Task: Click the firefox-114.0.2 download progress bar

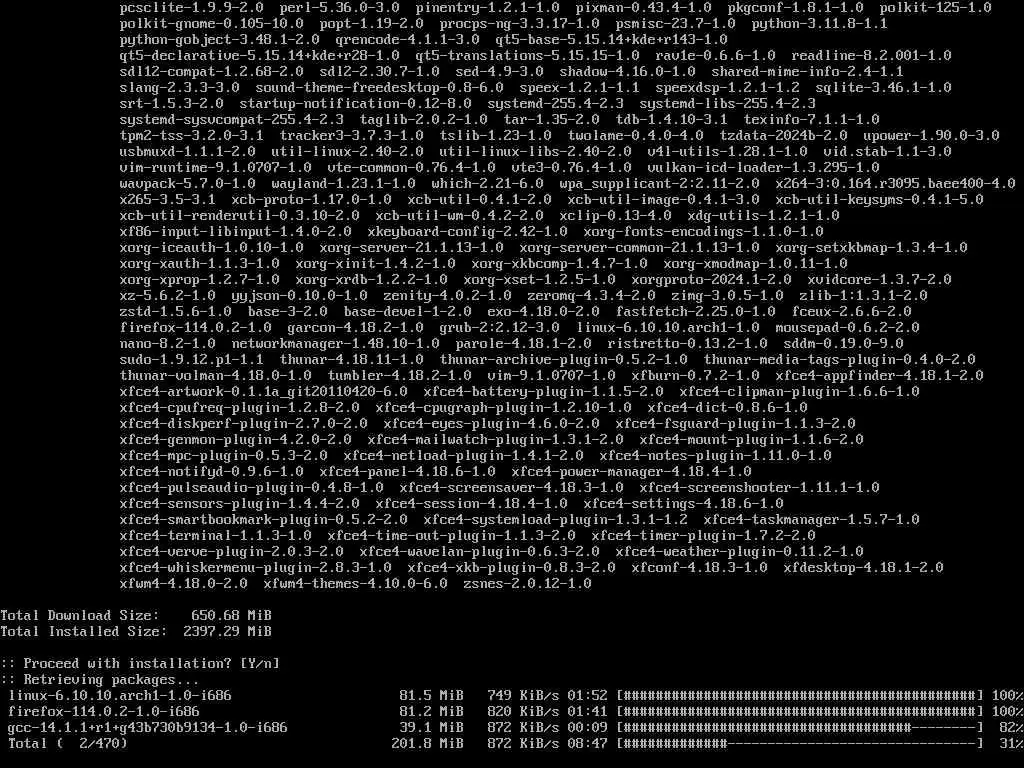Action: (800, 711)
